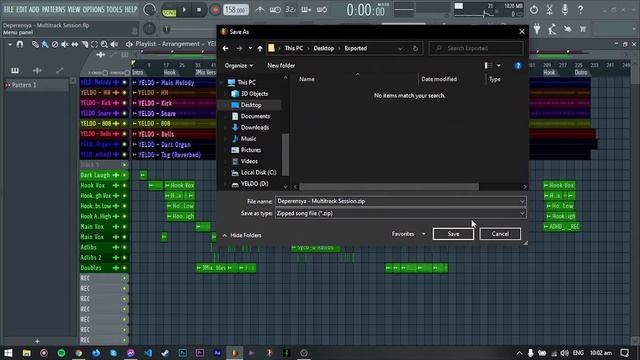Refresh the Exported folder view
The height and width of the screenshot is (360, 640).
pyautogui.click(x=416, y=48)
